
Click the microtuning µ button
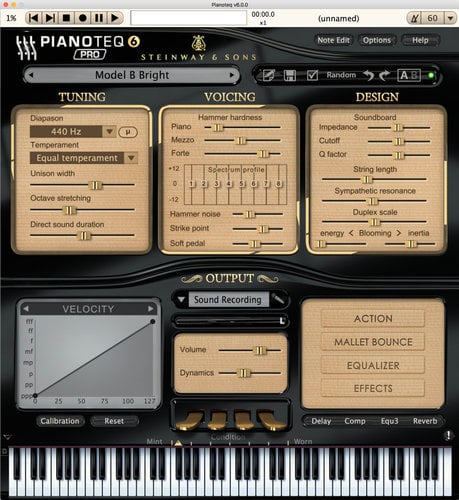[128, 132]
